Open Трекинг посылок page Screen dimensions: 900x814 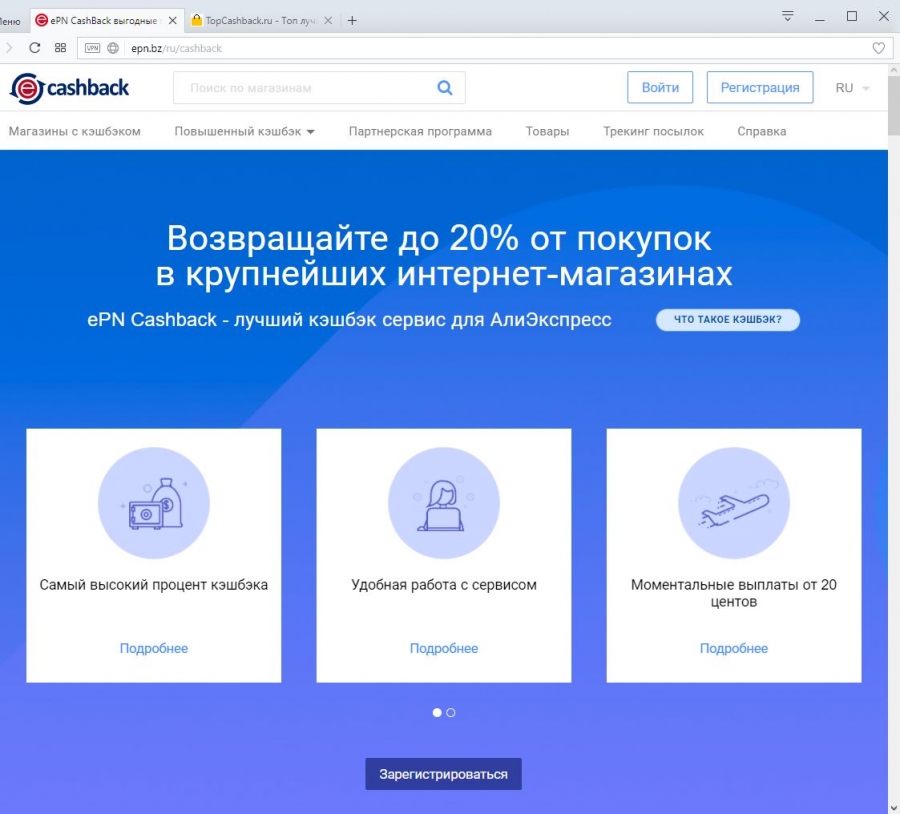(653, 131)
